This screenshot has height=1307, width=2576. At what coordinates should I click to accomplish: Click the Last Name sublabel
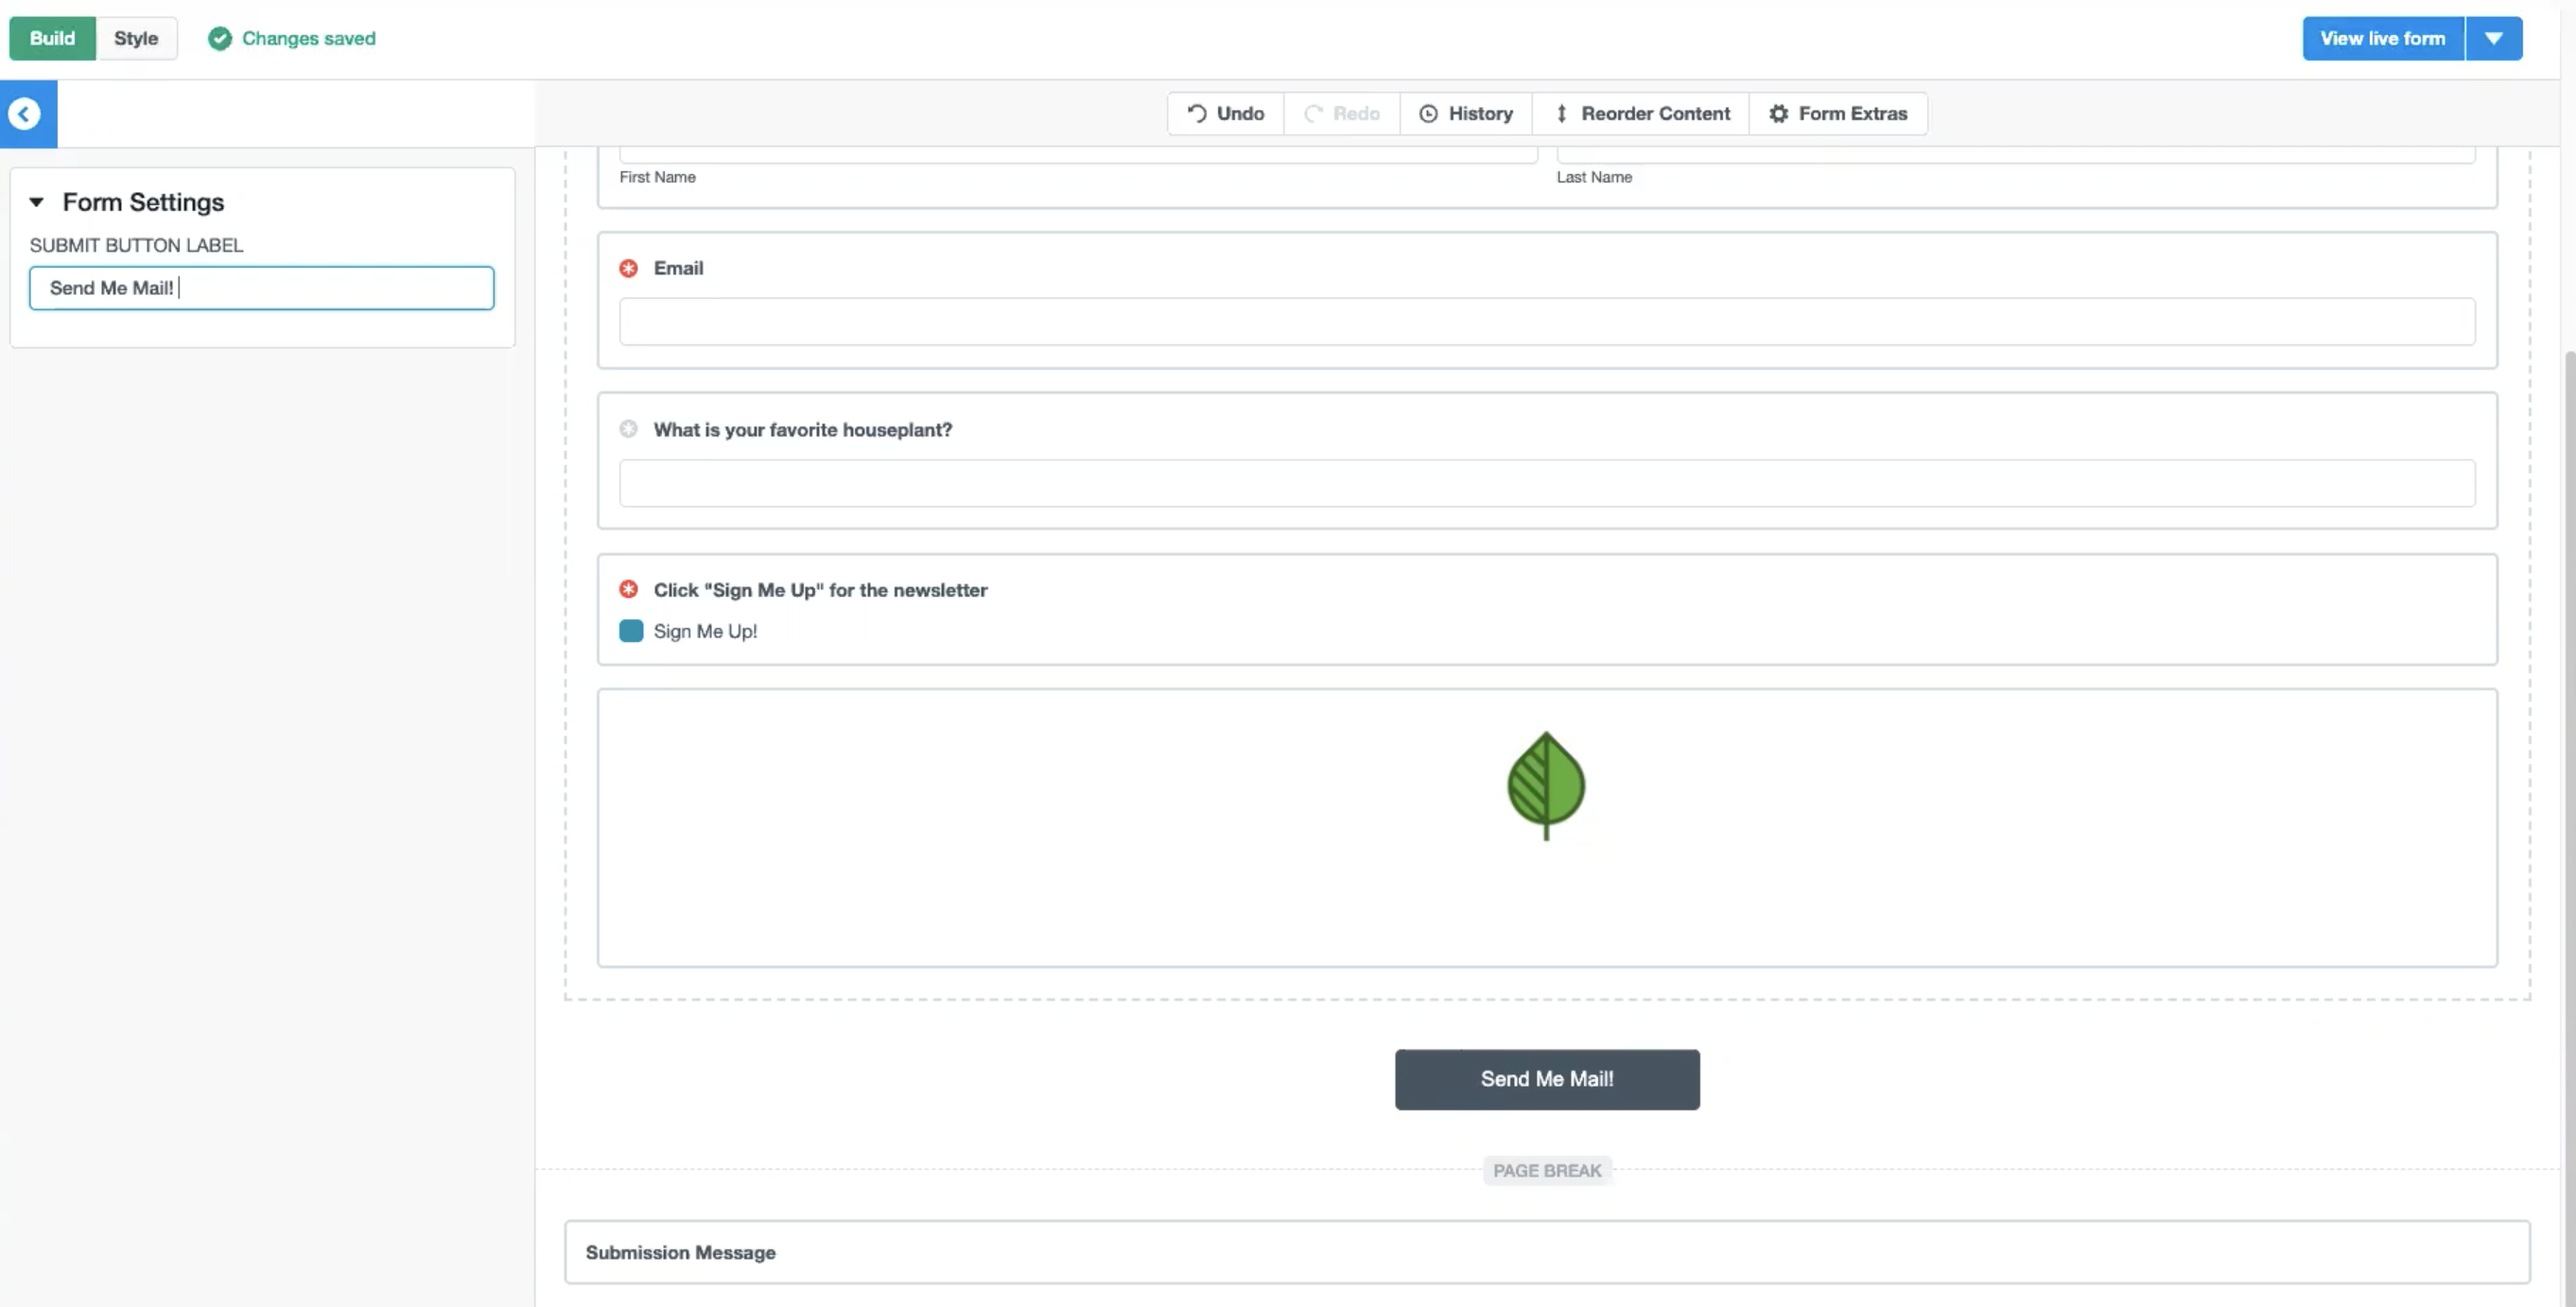pos(1594,177)
